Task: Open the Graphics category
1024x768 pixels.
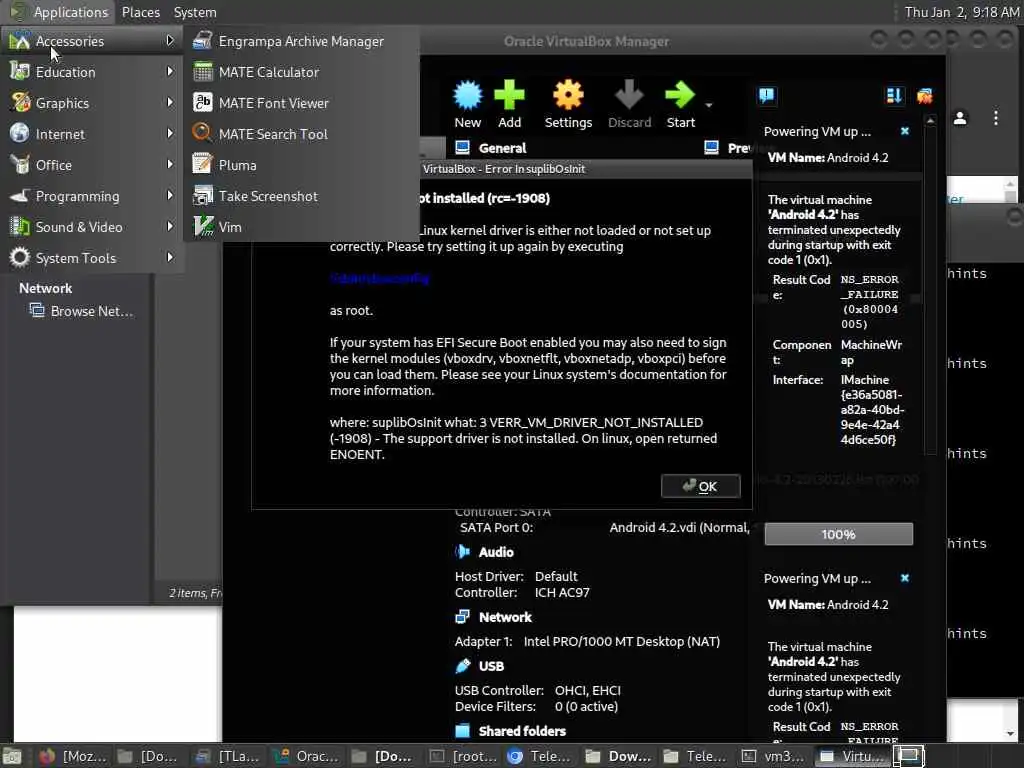Action: (x=91, y=103)
